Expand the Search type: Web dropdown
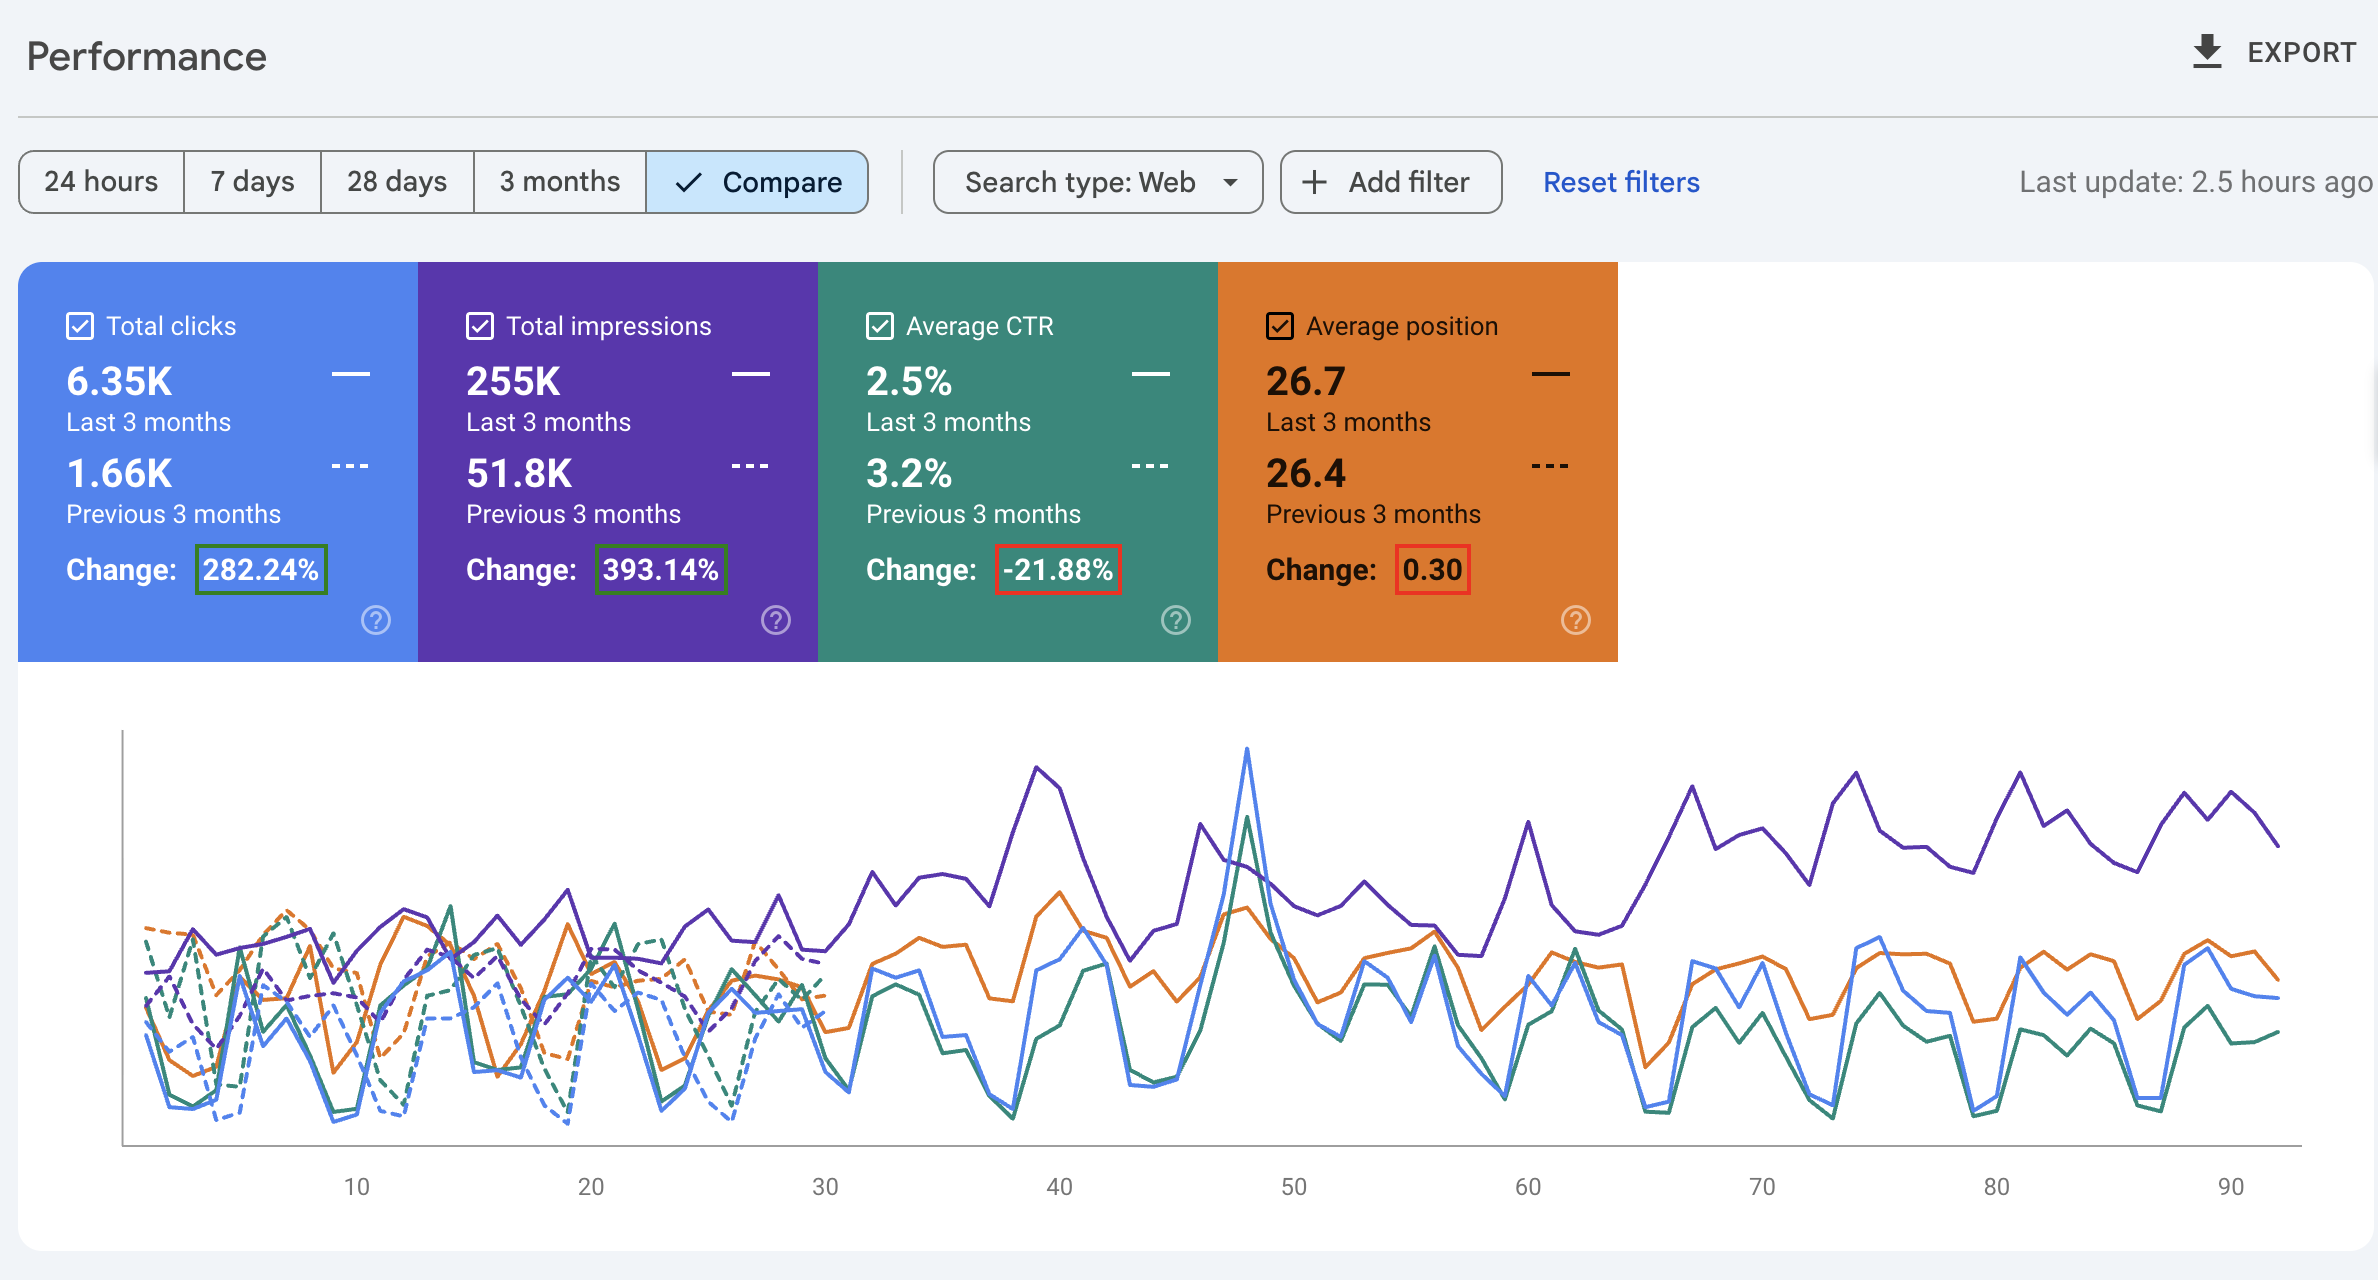This screenshot has width=2378, height=1280. click(x=1080, y=182)
